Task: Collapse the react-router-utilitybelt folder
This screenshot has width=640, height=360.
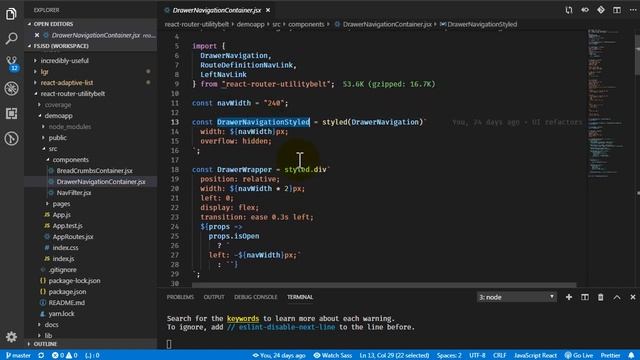Action: point(73,94)
